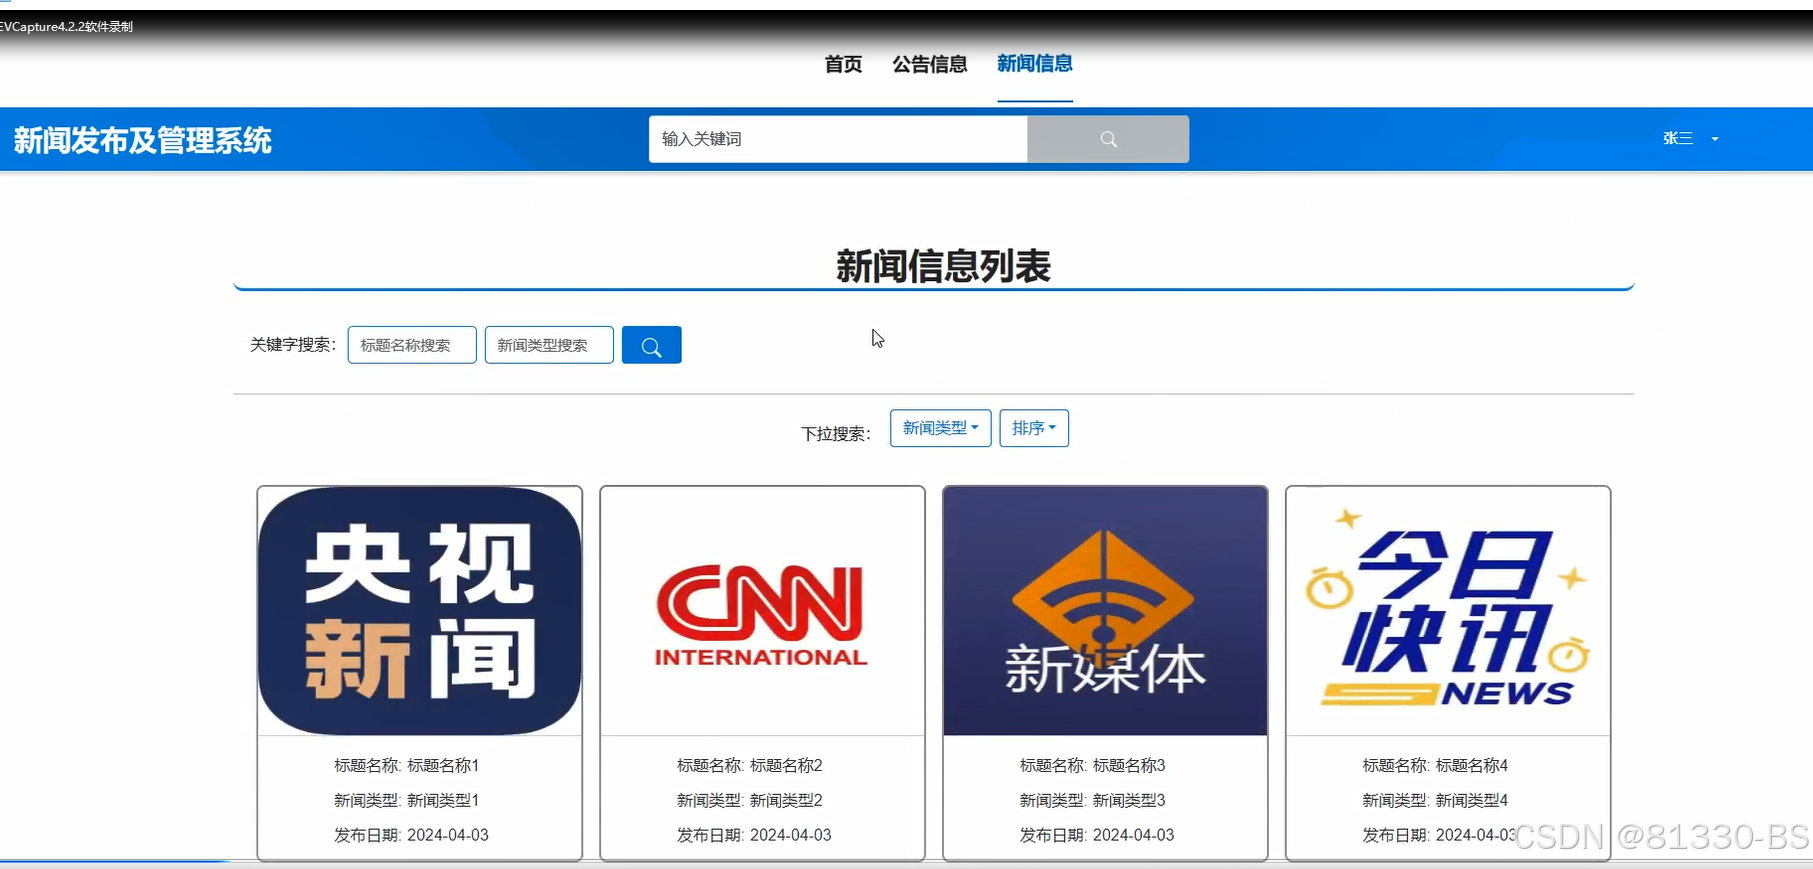Click 发布日期 2024-04-03 under 标题名称1
Viewport: 1813px width, 869px height.
click(x=412, y=835)
